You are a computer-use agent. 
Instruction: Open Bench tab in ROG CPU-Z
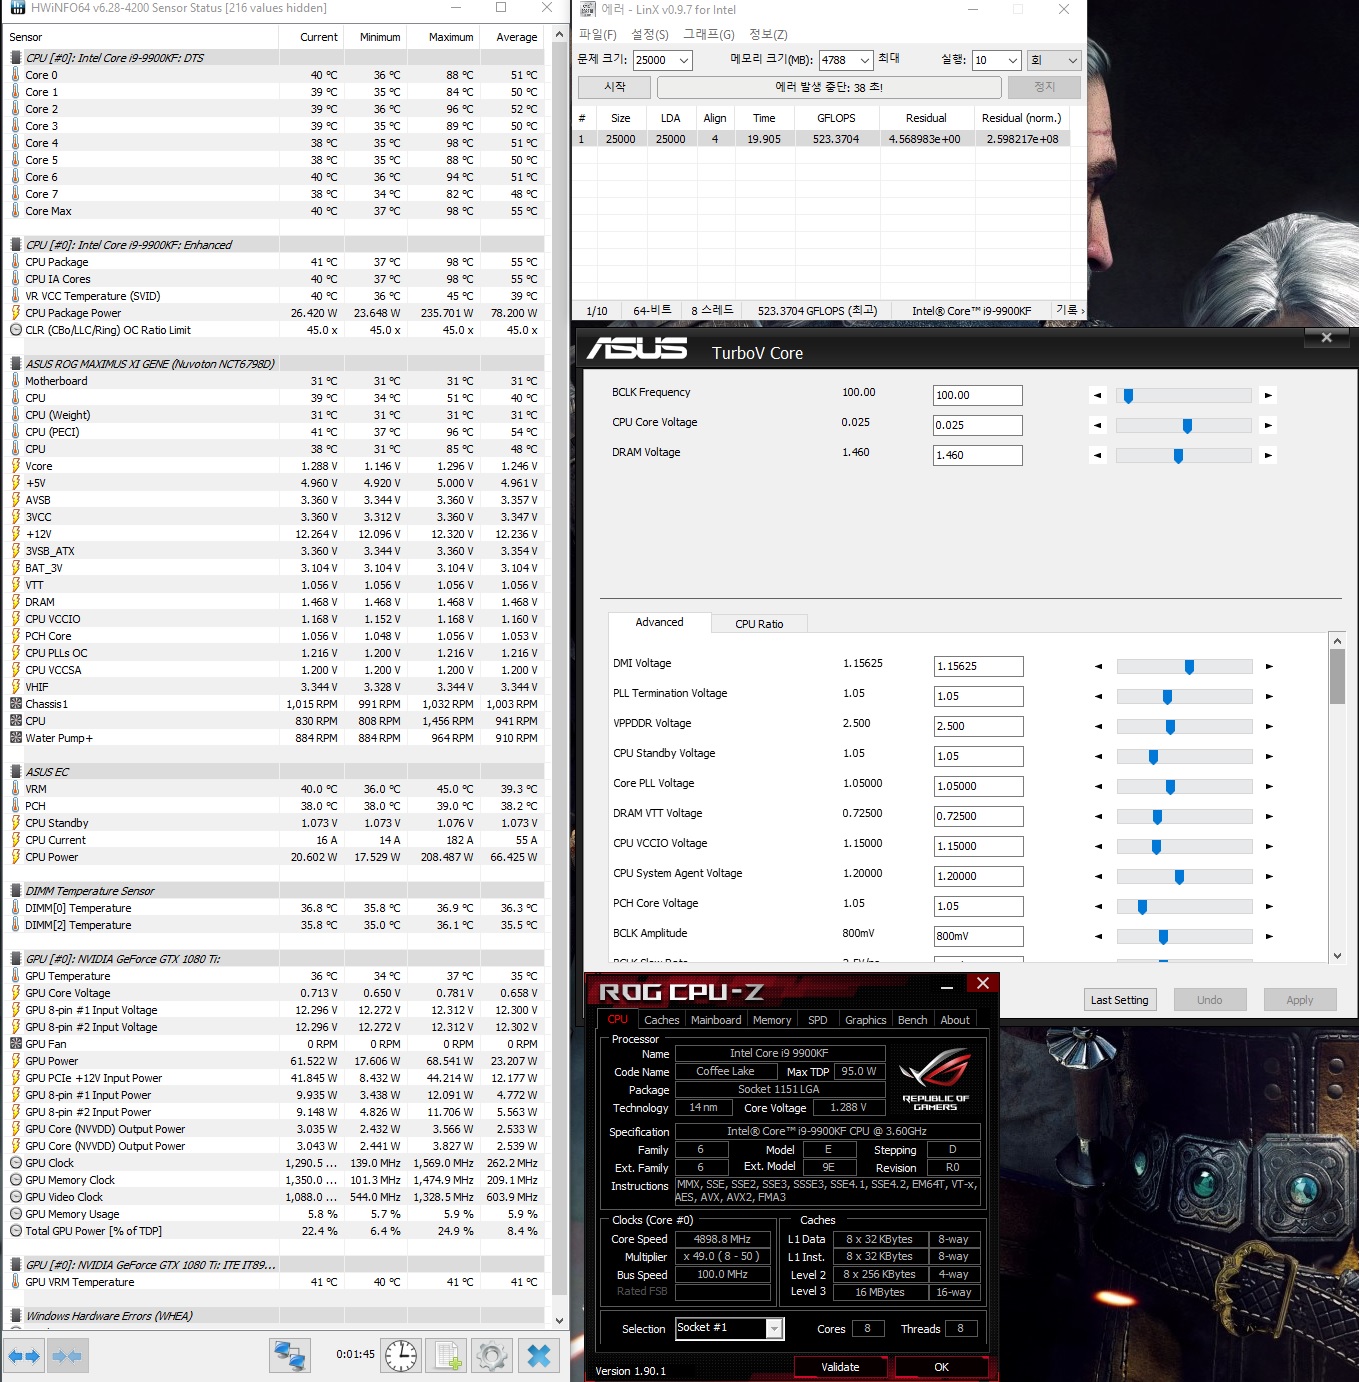(x=912, y=1020)
